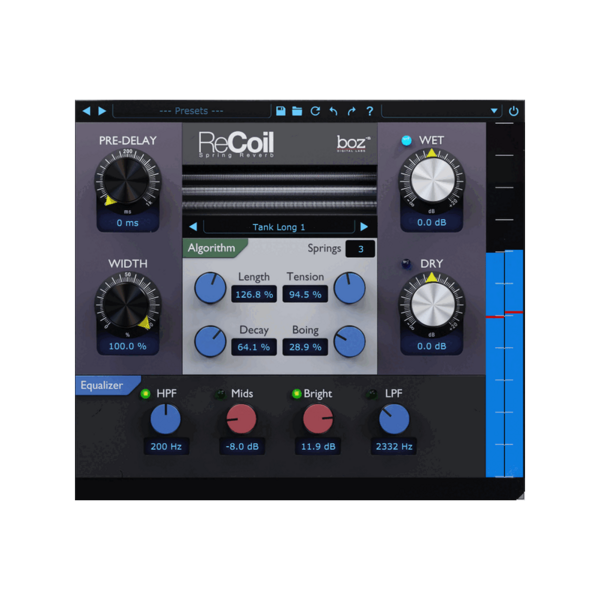Click the blue output level meter
Image resolution: width=600 pixels, height=600 pixels.
pos(505,364)
